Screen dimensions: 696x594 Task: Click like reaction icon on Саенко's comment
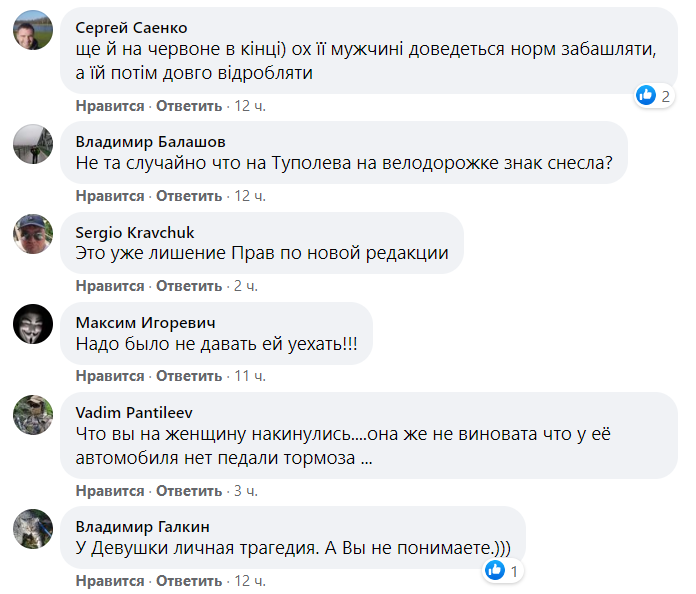click(x=645, y=96)
